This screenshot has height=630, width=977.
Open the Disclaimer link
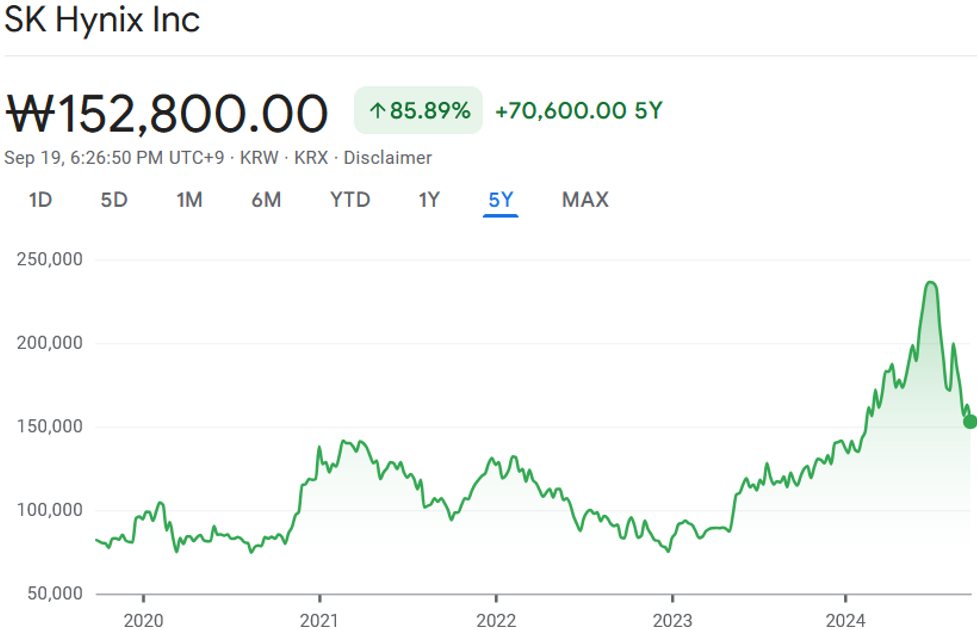click(388, 158)
